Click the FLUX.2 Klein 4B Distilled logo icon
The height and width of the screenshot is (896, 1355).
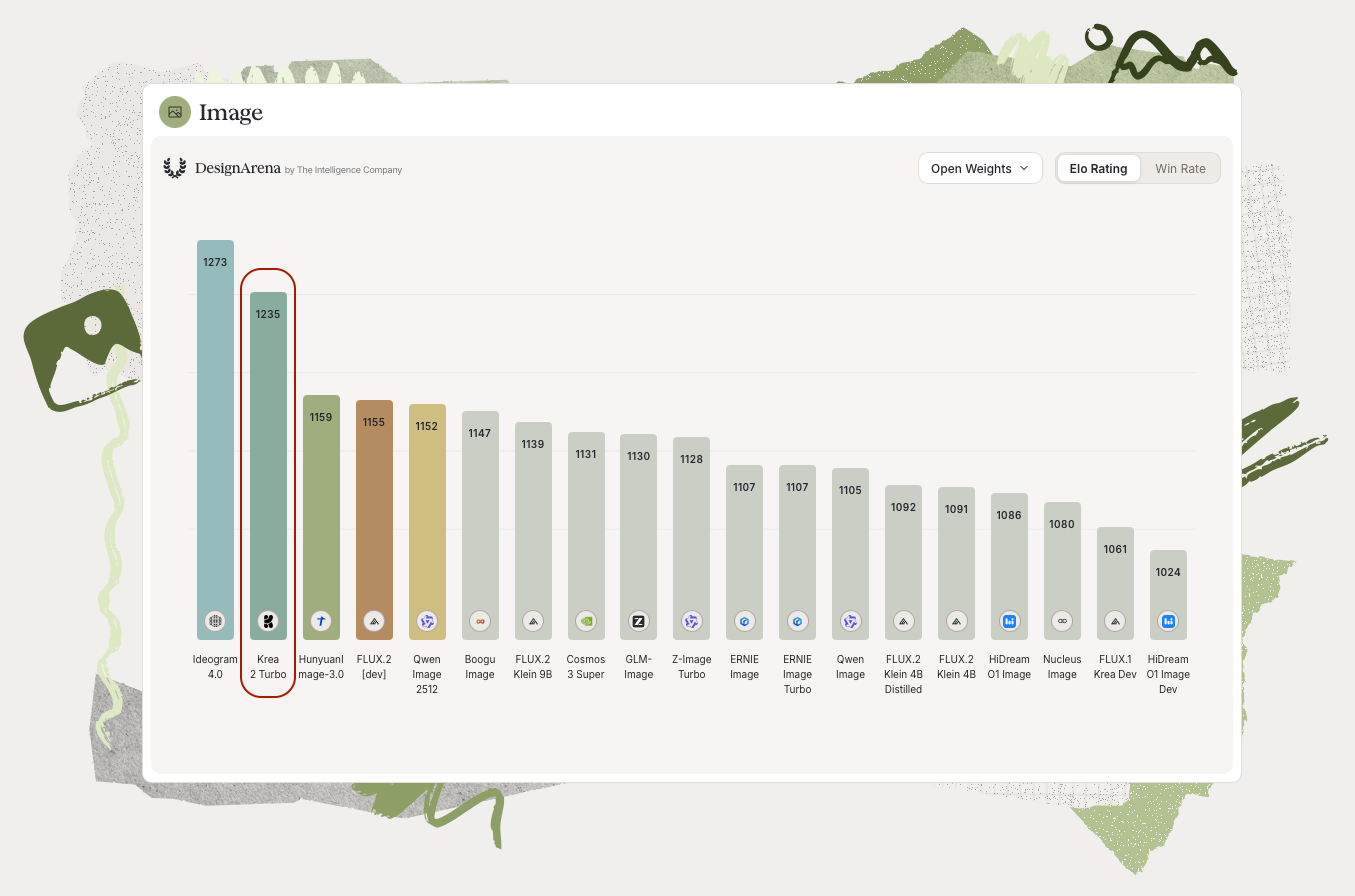(903, 621)
